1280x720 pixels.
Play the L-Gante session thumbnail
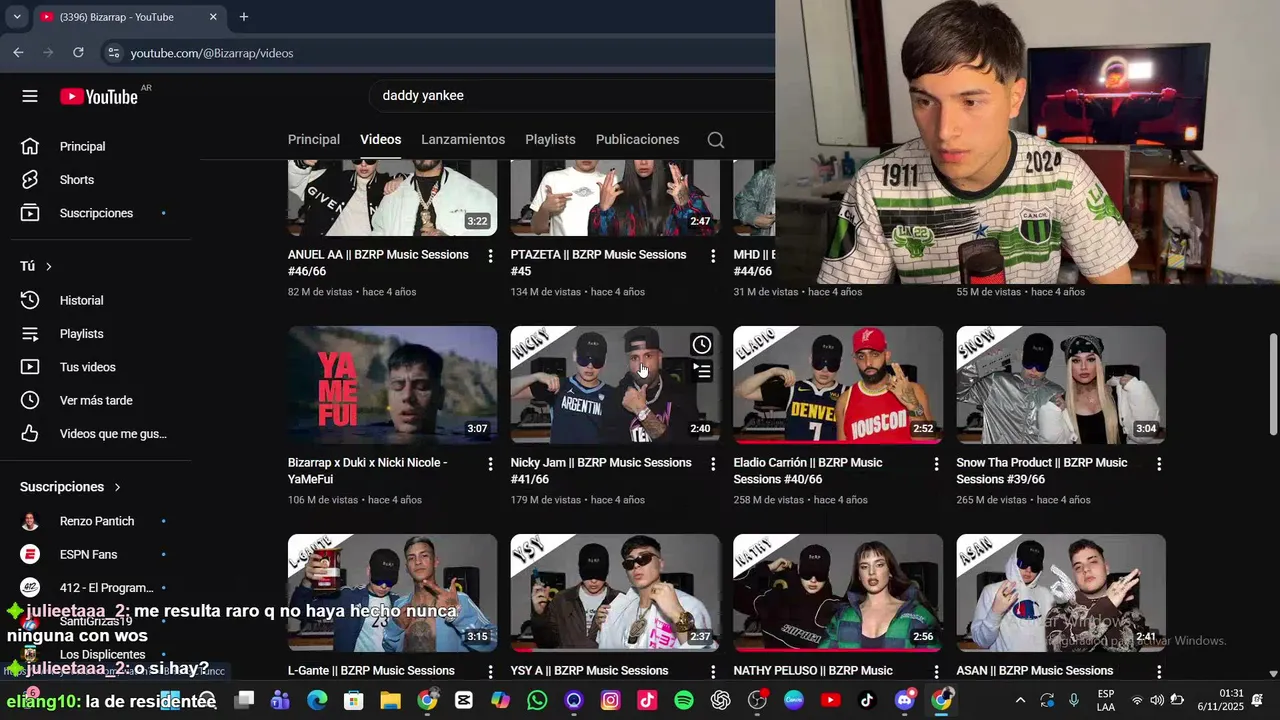click(392, 593)
